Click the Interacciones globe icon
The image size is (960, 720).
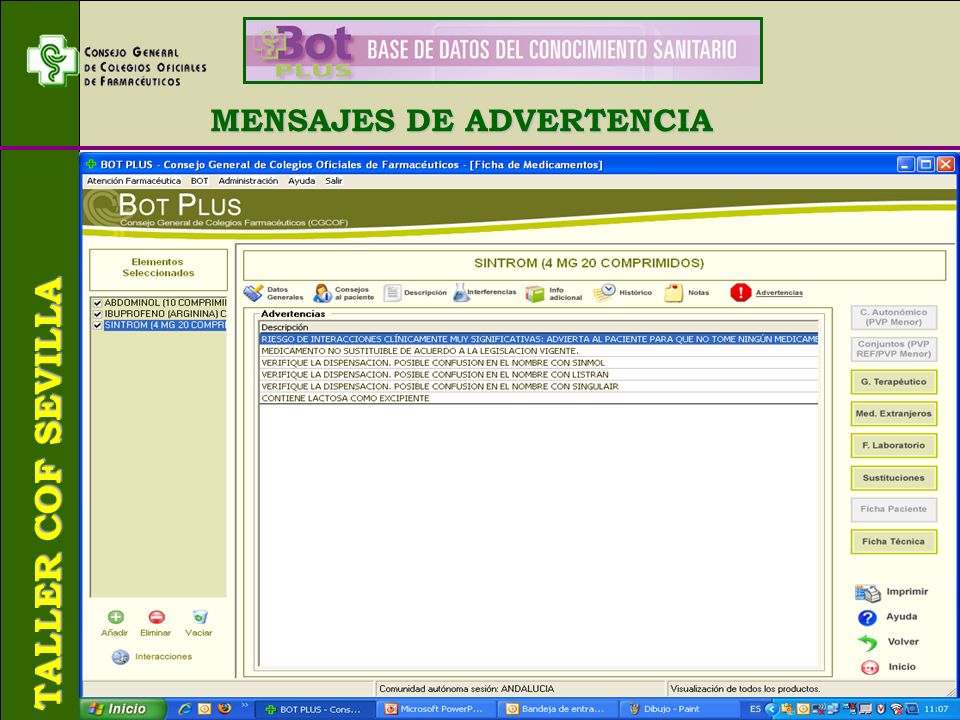coord(120,657)
